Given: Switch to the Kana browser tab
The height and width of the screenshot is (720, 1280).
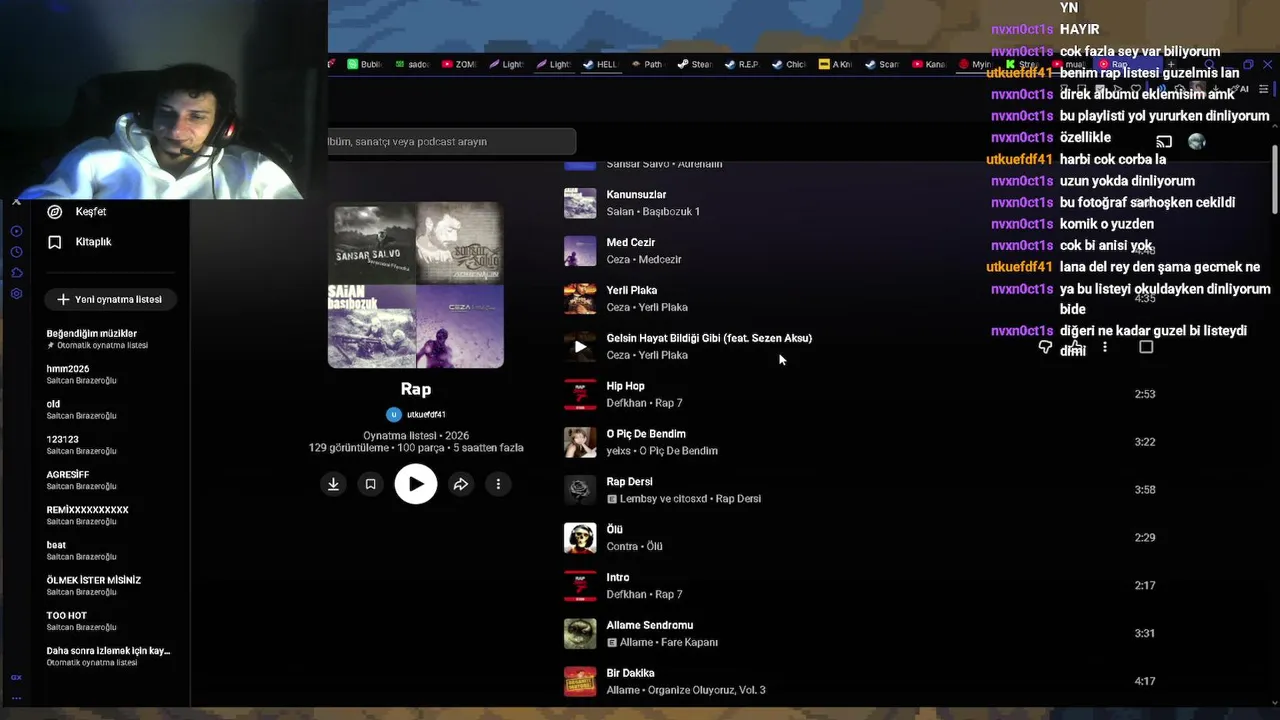Looking at the screenshot, I should pyautogui.click(x=929, y=64).
